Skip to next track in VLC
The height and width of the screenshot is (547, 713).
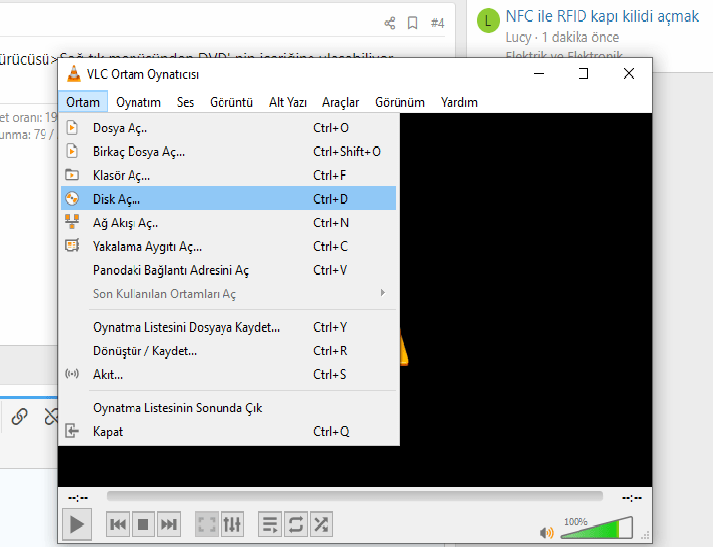click(x=169, y=524)
